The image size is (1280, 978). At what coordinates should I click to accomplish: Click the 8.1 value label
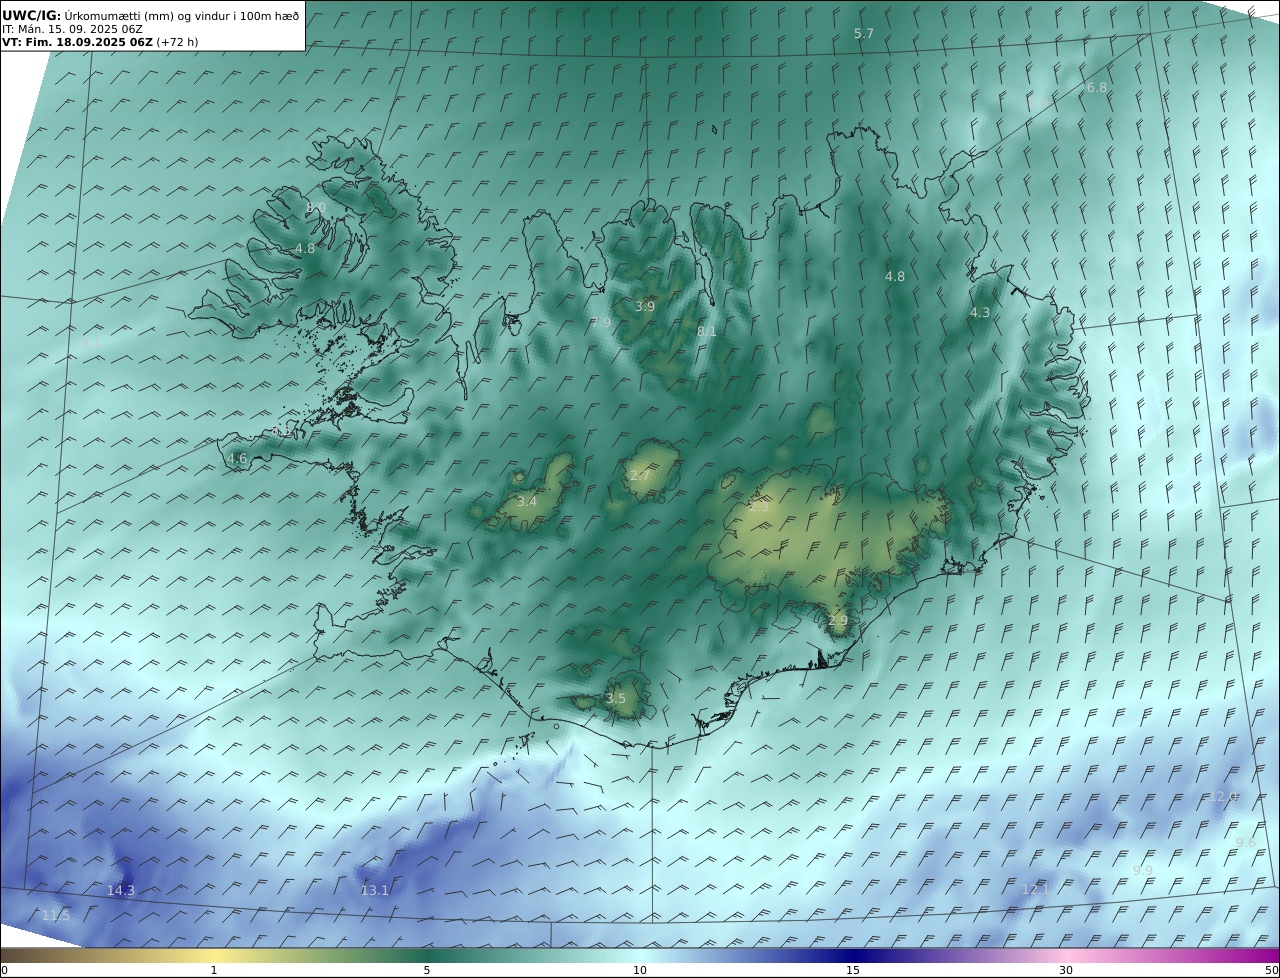click(x=707, y=332)
